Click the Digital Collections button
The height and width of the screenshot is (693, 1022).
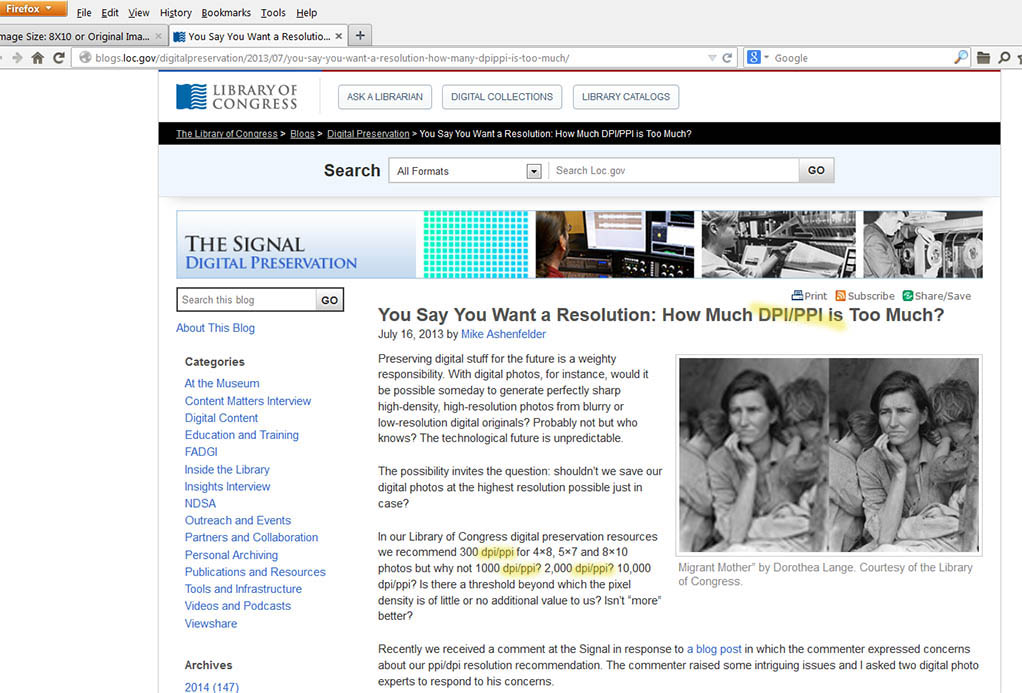tap(502, 96)
